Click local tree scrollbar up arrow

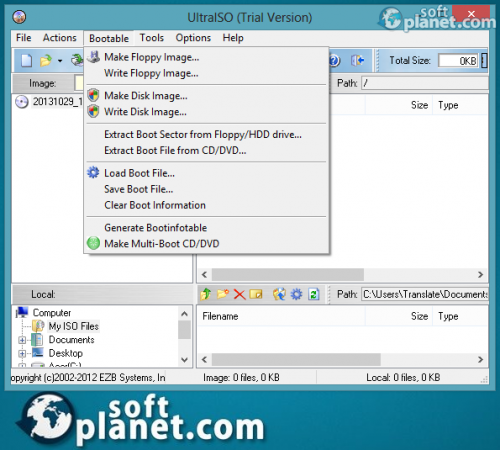[x=184, y=314]
